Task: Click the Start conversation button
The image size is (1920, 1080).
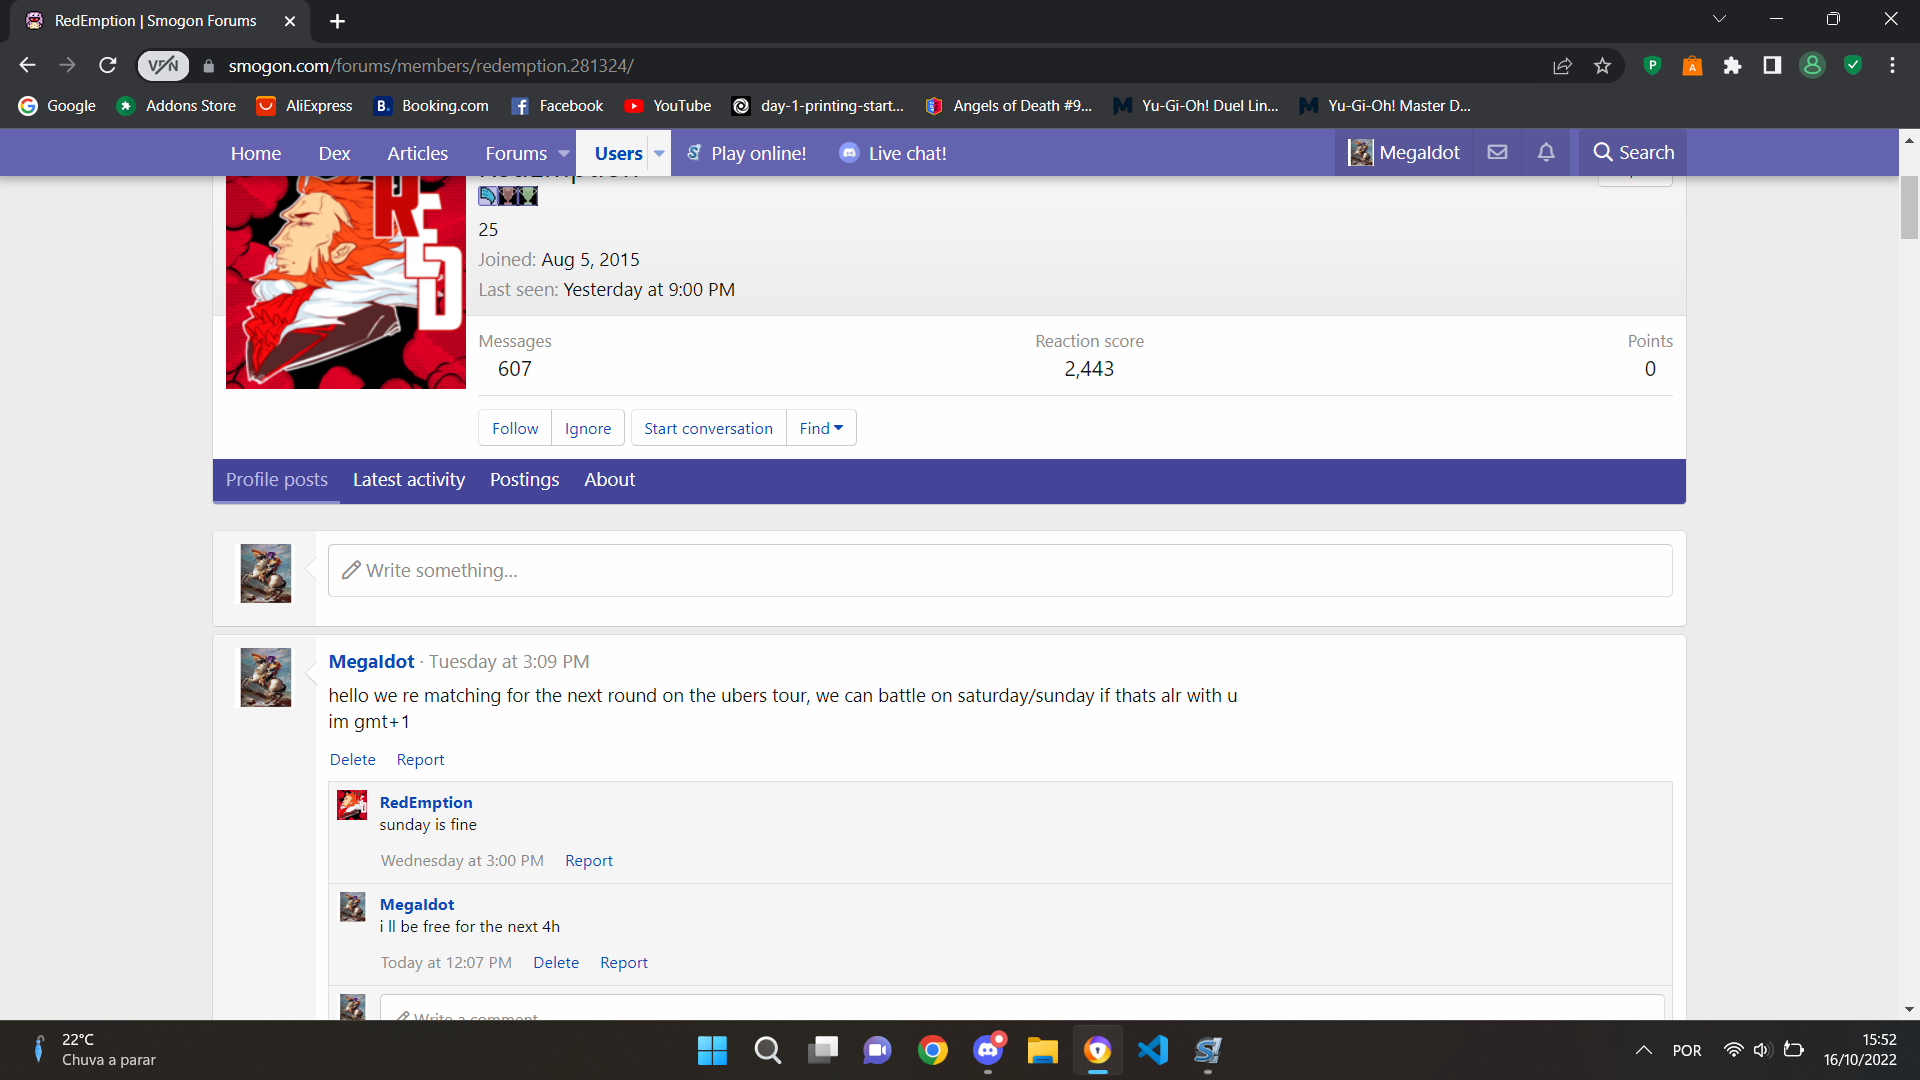Action: coord(708,428)
